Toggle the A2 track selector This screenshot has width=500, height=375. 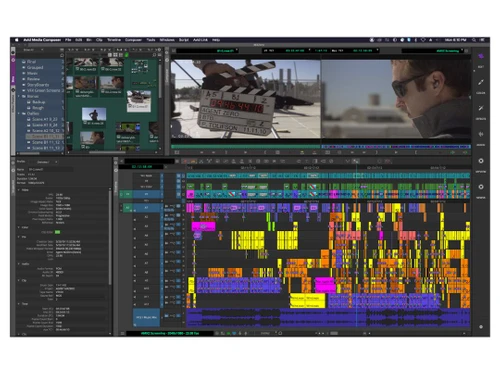tap(146, 217)
